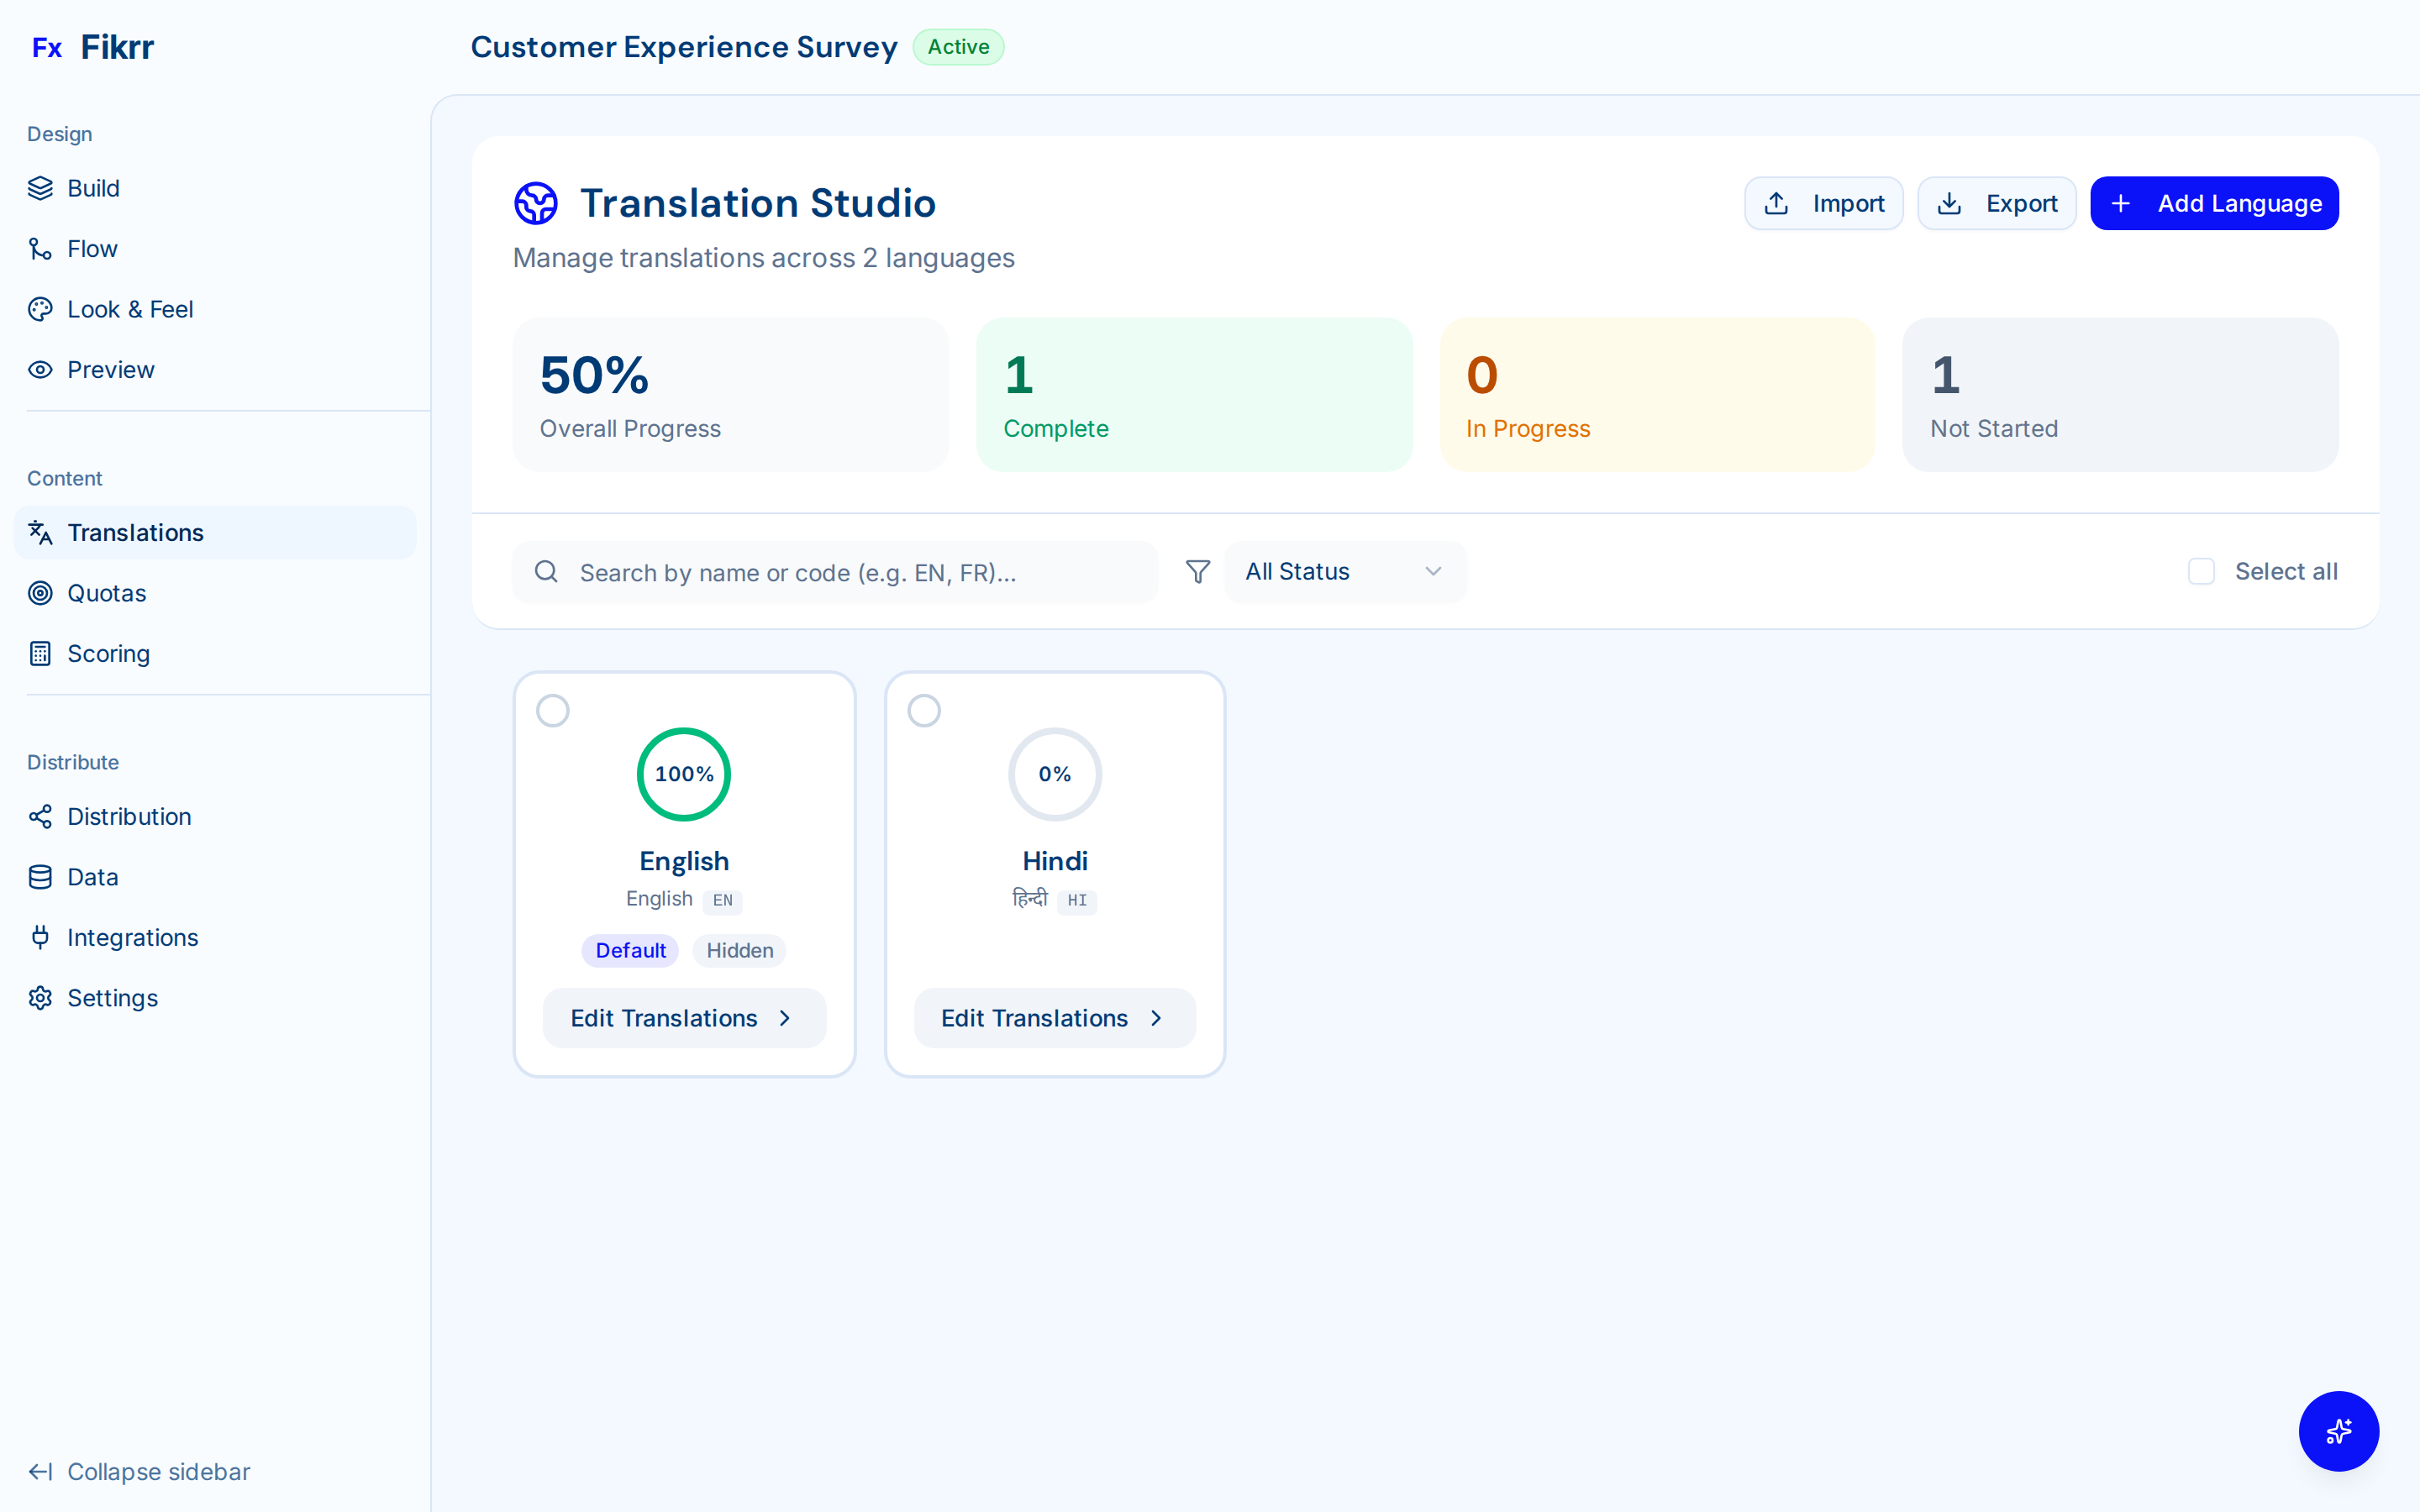The width and height of the screenshot is (2420, 1512).
Task: Select the Hindi language card checkbox
Action: pos(924,710)
